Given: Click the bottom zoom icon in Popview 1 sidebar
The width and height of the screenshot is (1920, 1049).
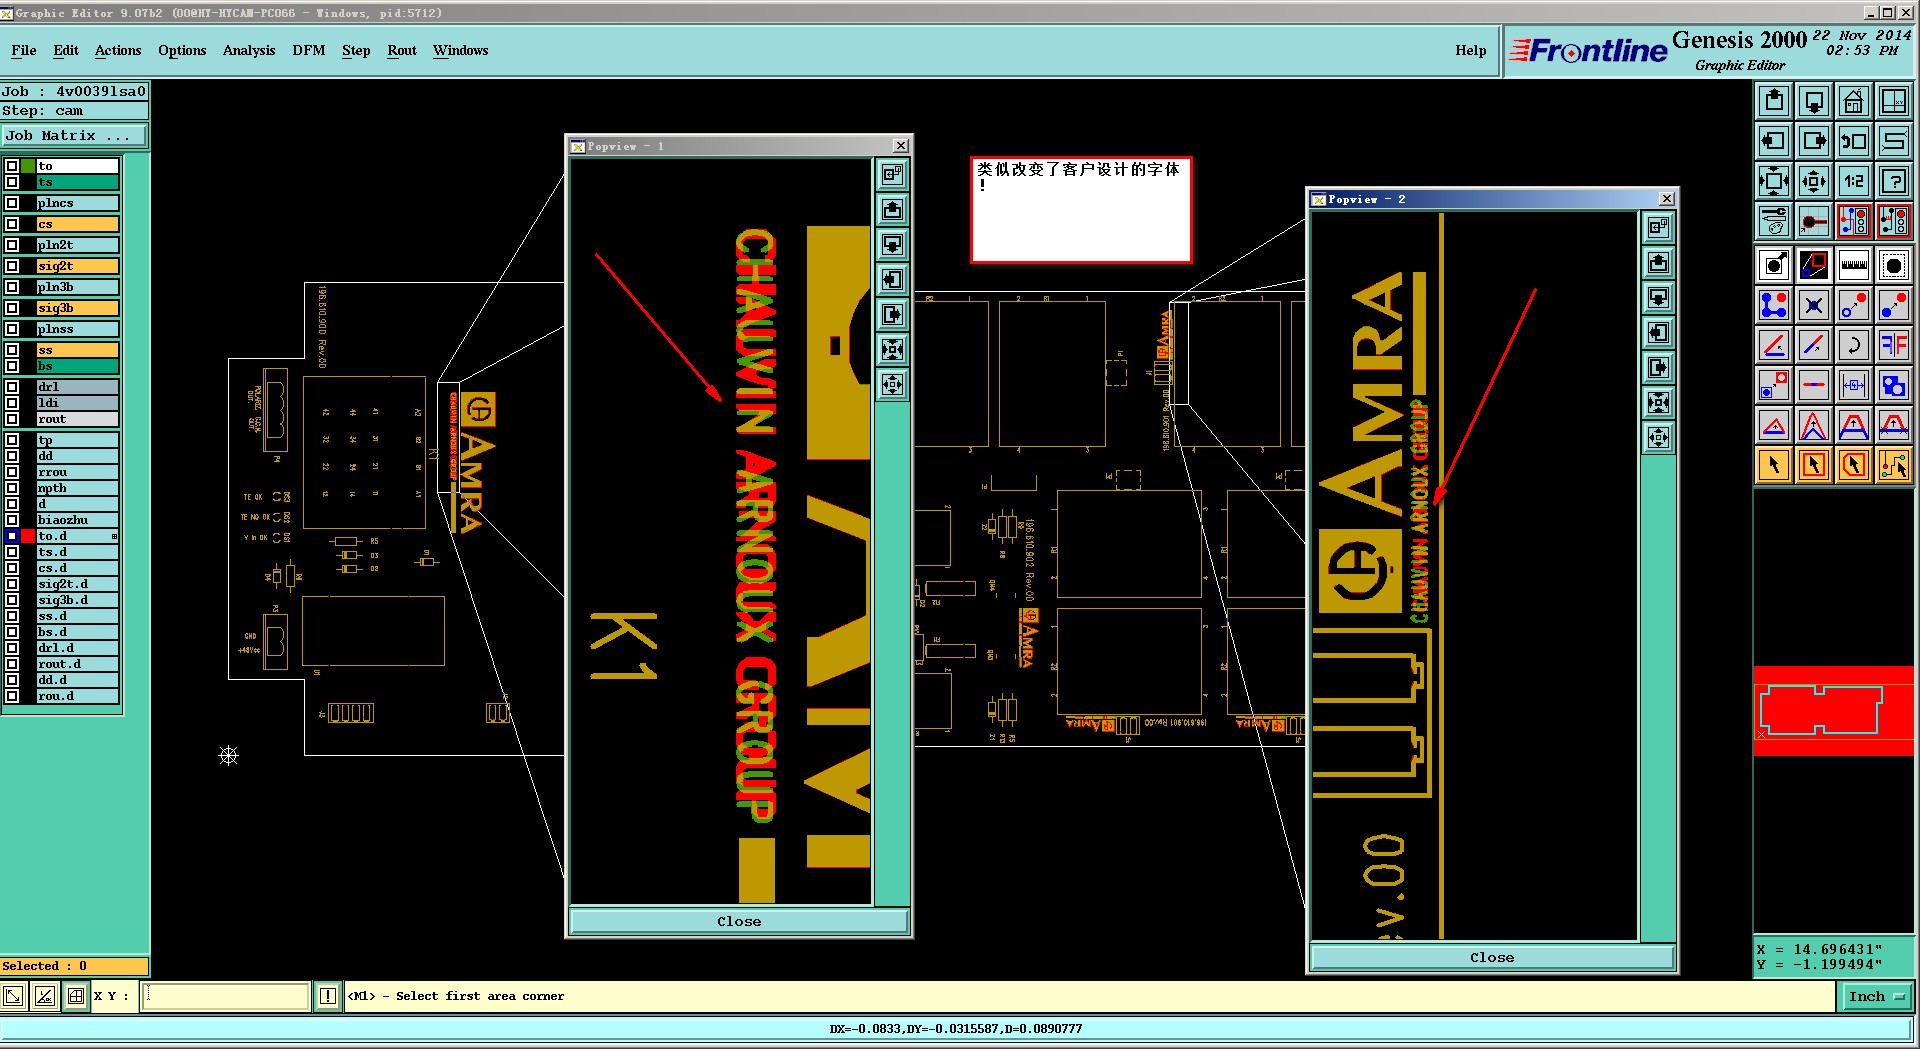Looking at the screenshot, I should click(892, 385).
